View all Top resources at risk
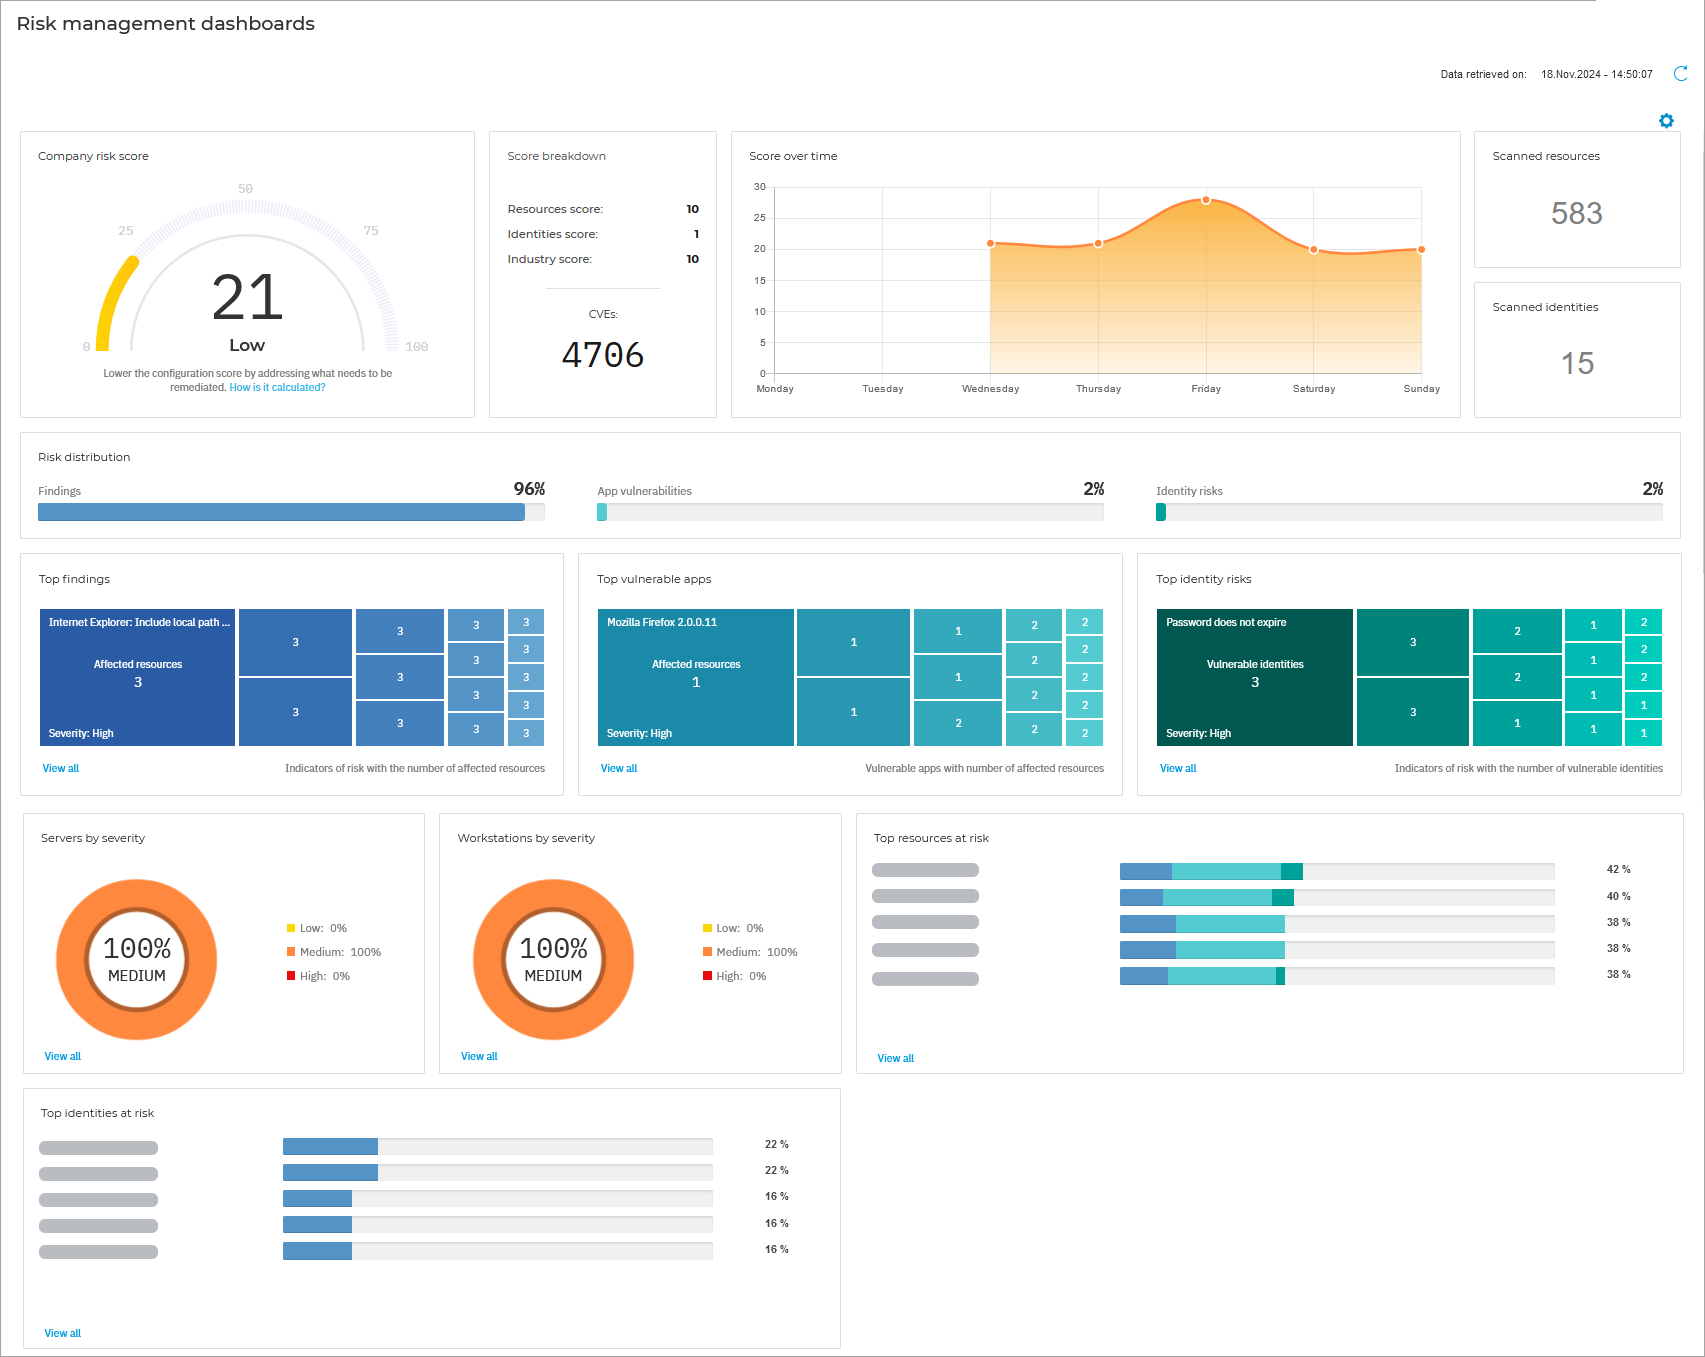 (x=895, y=1058)
